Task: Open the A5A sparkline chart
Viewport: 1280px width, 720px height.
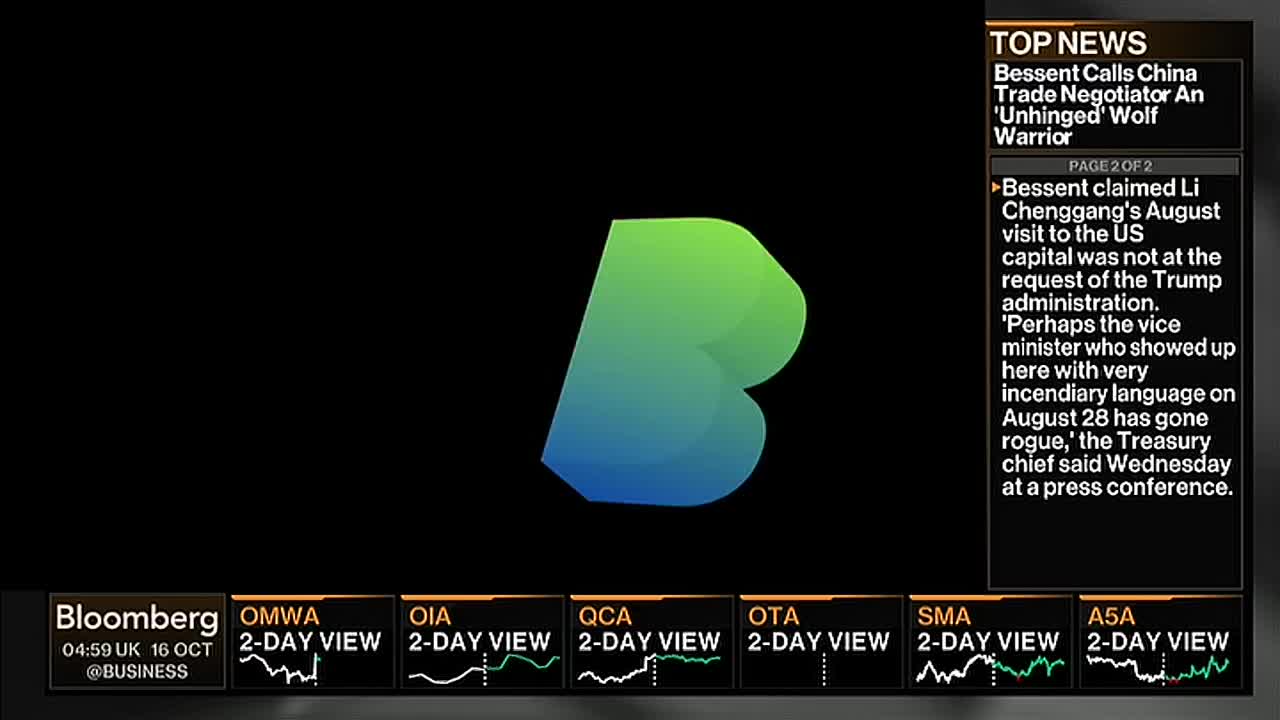Action: [x=1158, y=668]
